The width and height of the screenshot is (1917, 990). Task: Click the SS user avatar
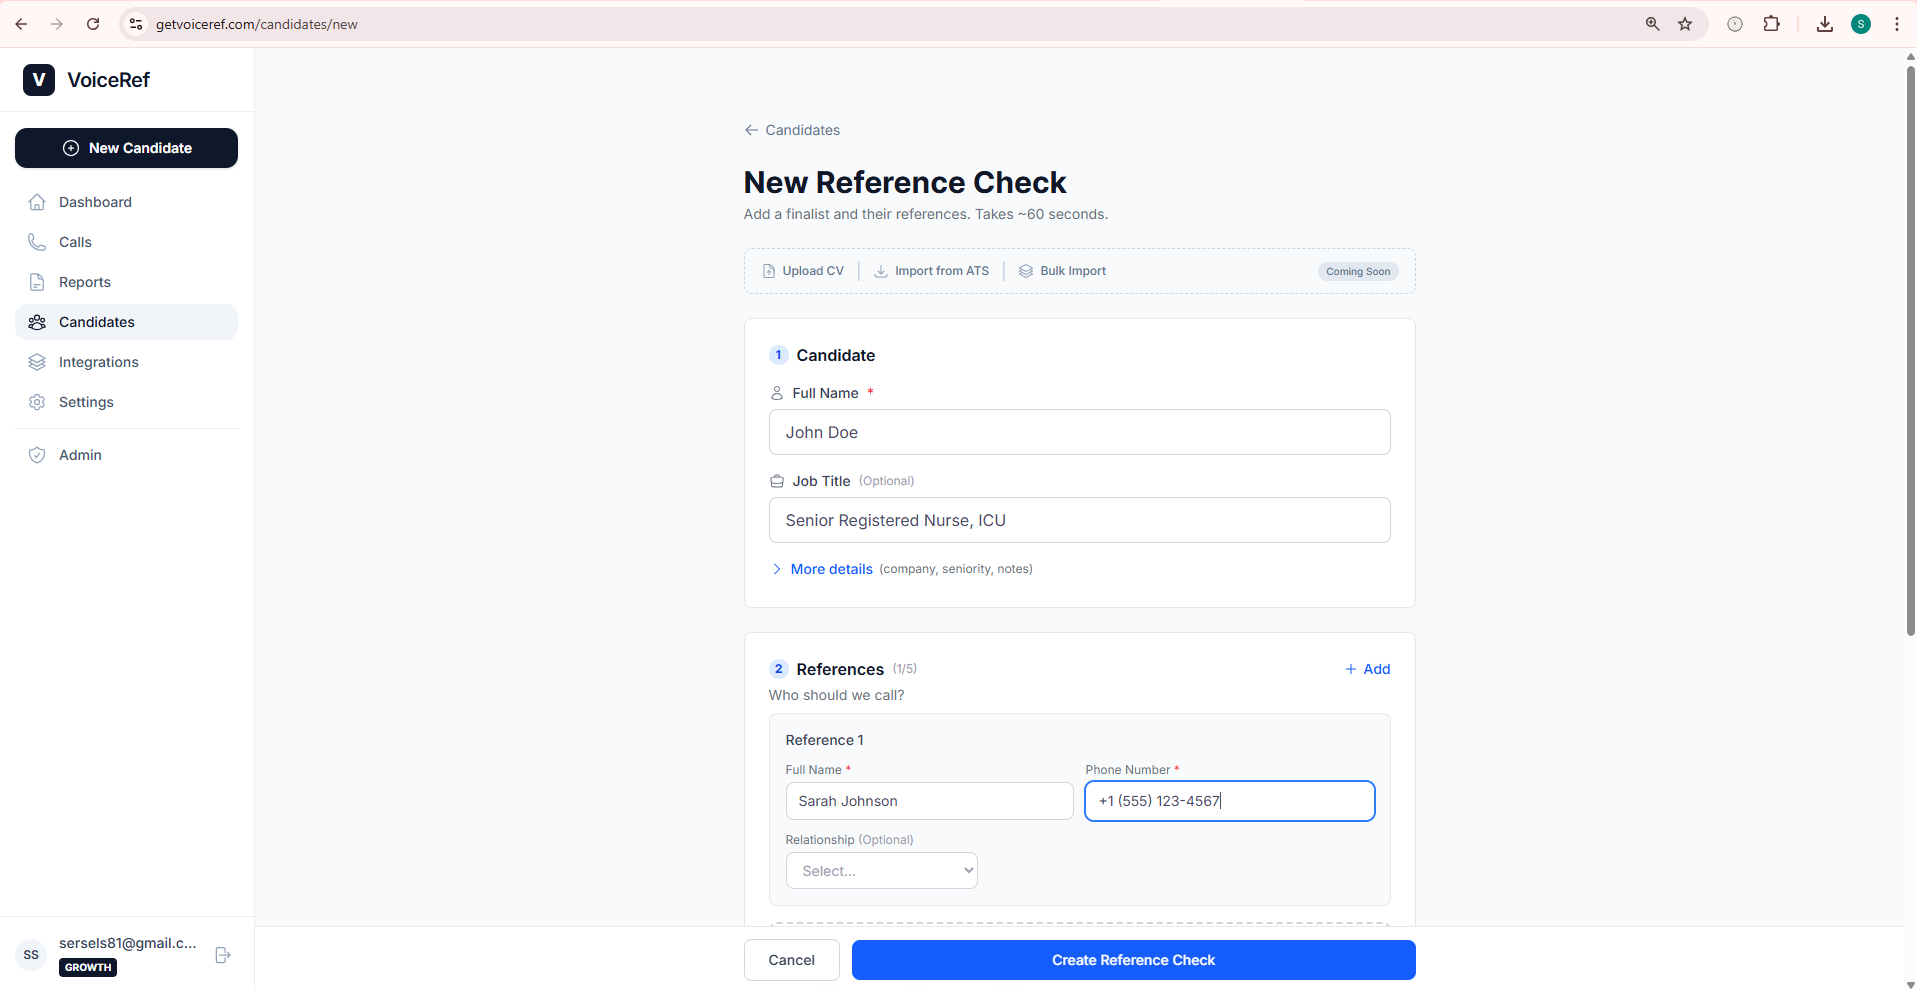tap(30, 955)
